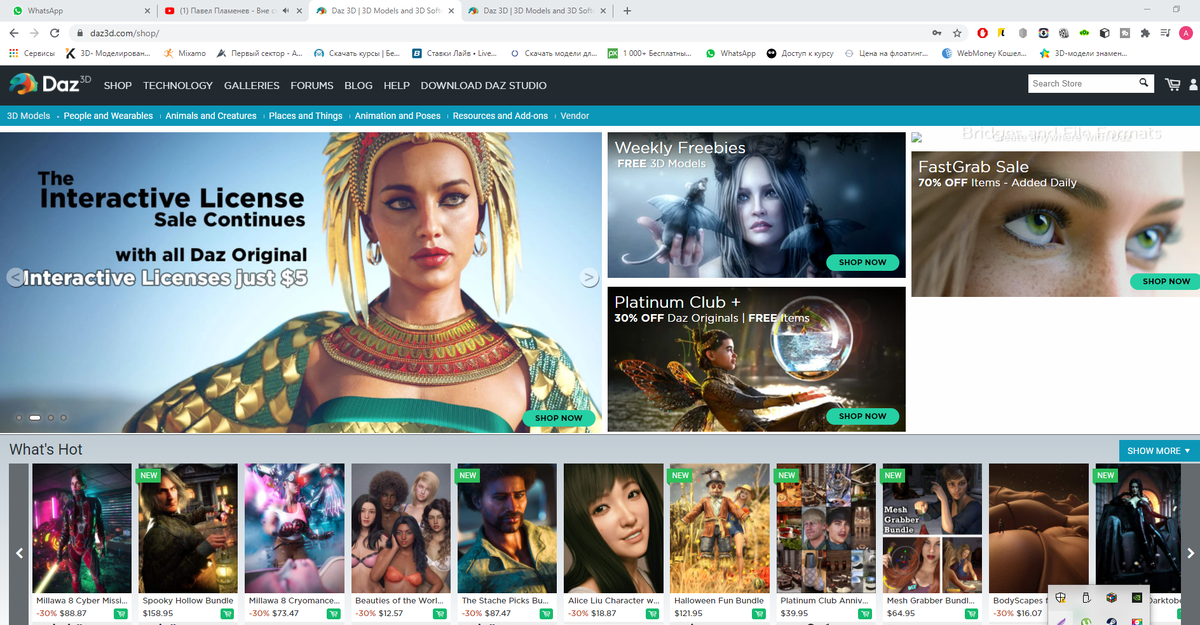The width and height of the screenshot is (1200, 625).
Task: Open the FORUMS menu item
Action: click(312, 86)
